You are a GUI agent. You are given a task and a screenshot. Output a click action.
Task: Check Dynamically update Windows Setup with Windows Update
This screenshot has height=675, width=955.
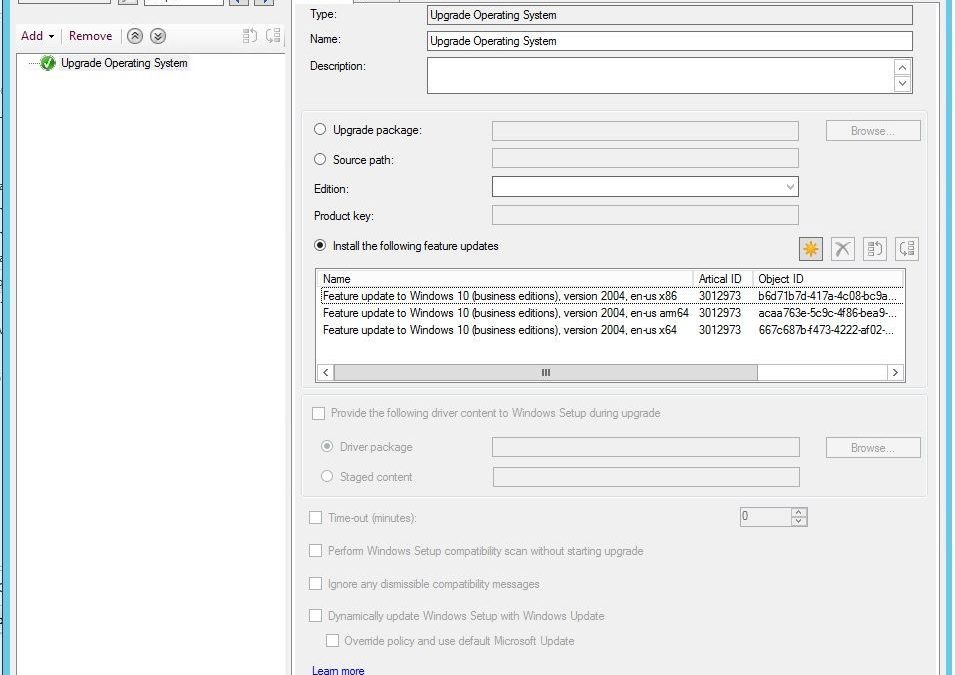pos(315,615)
